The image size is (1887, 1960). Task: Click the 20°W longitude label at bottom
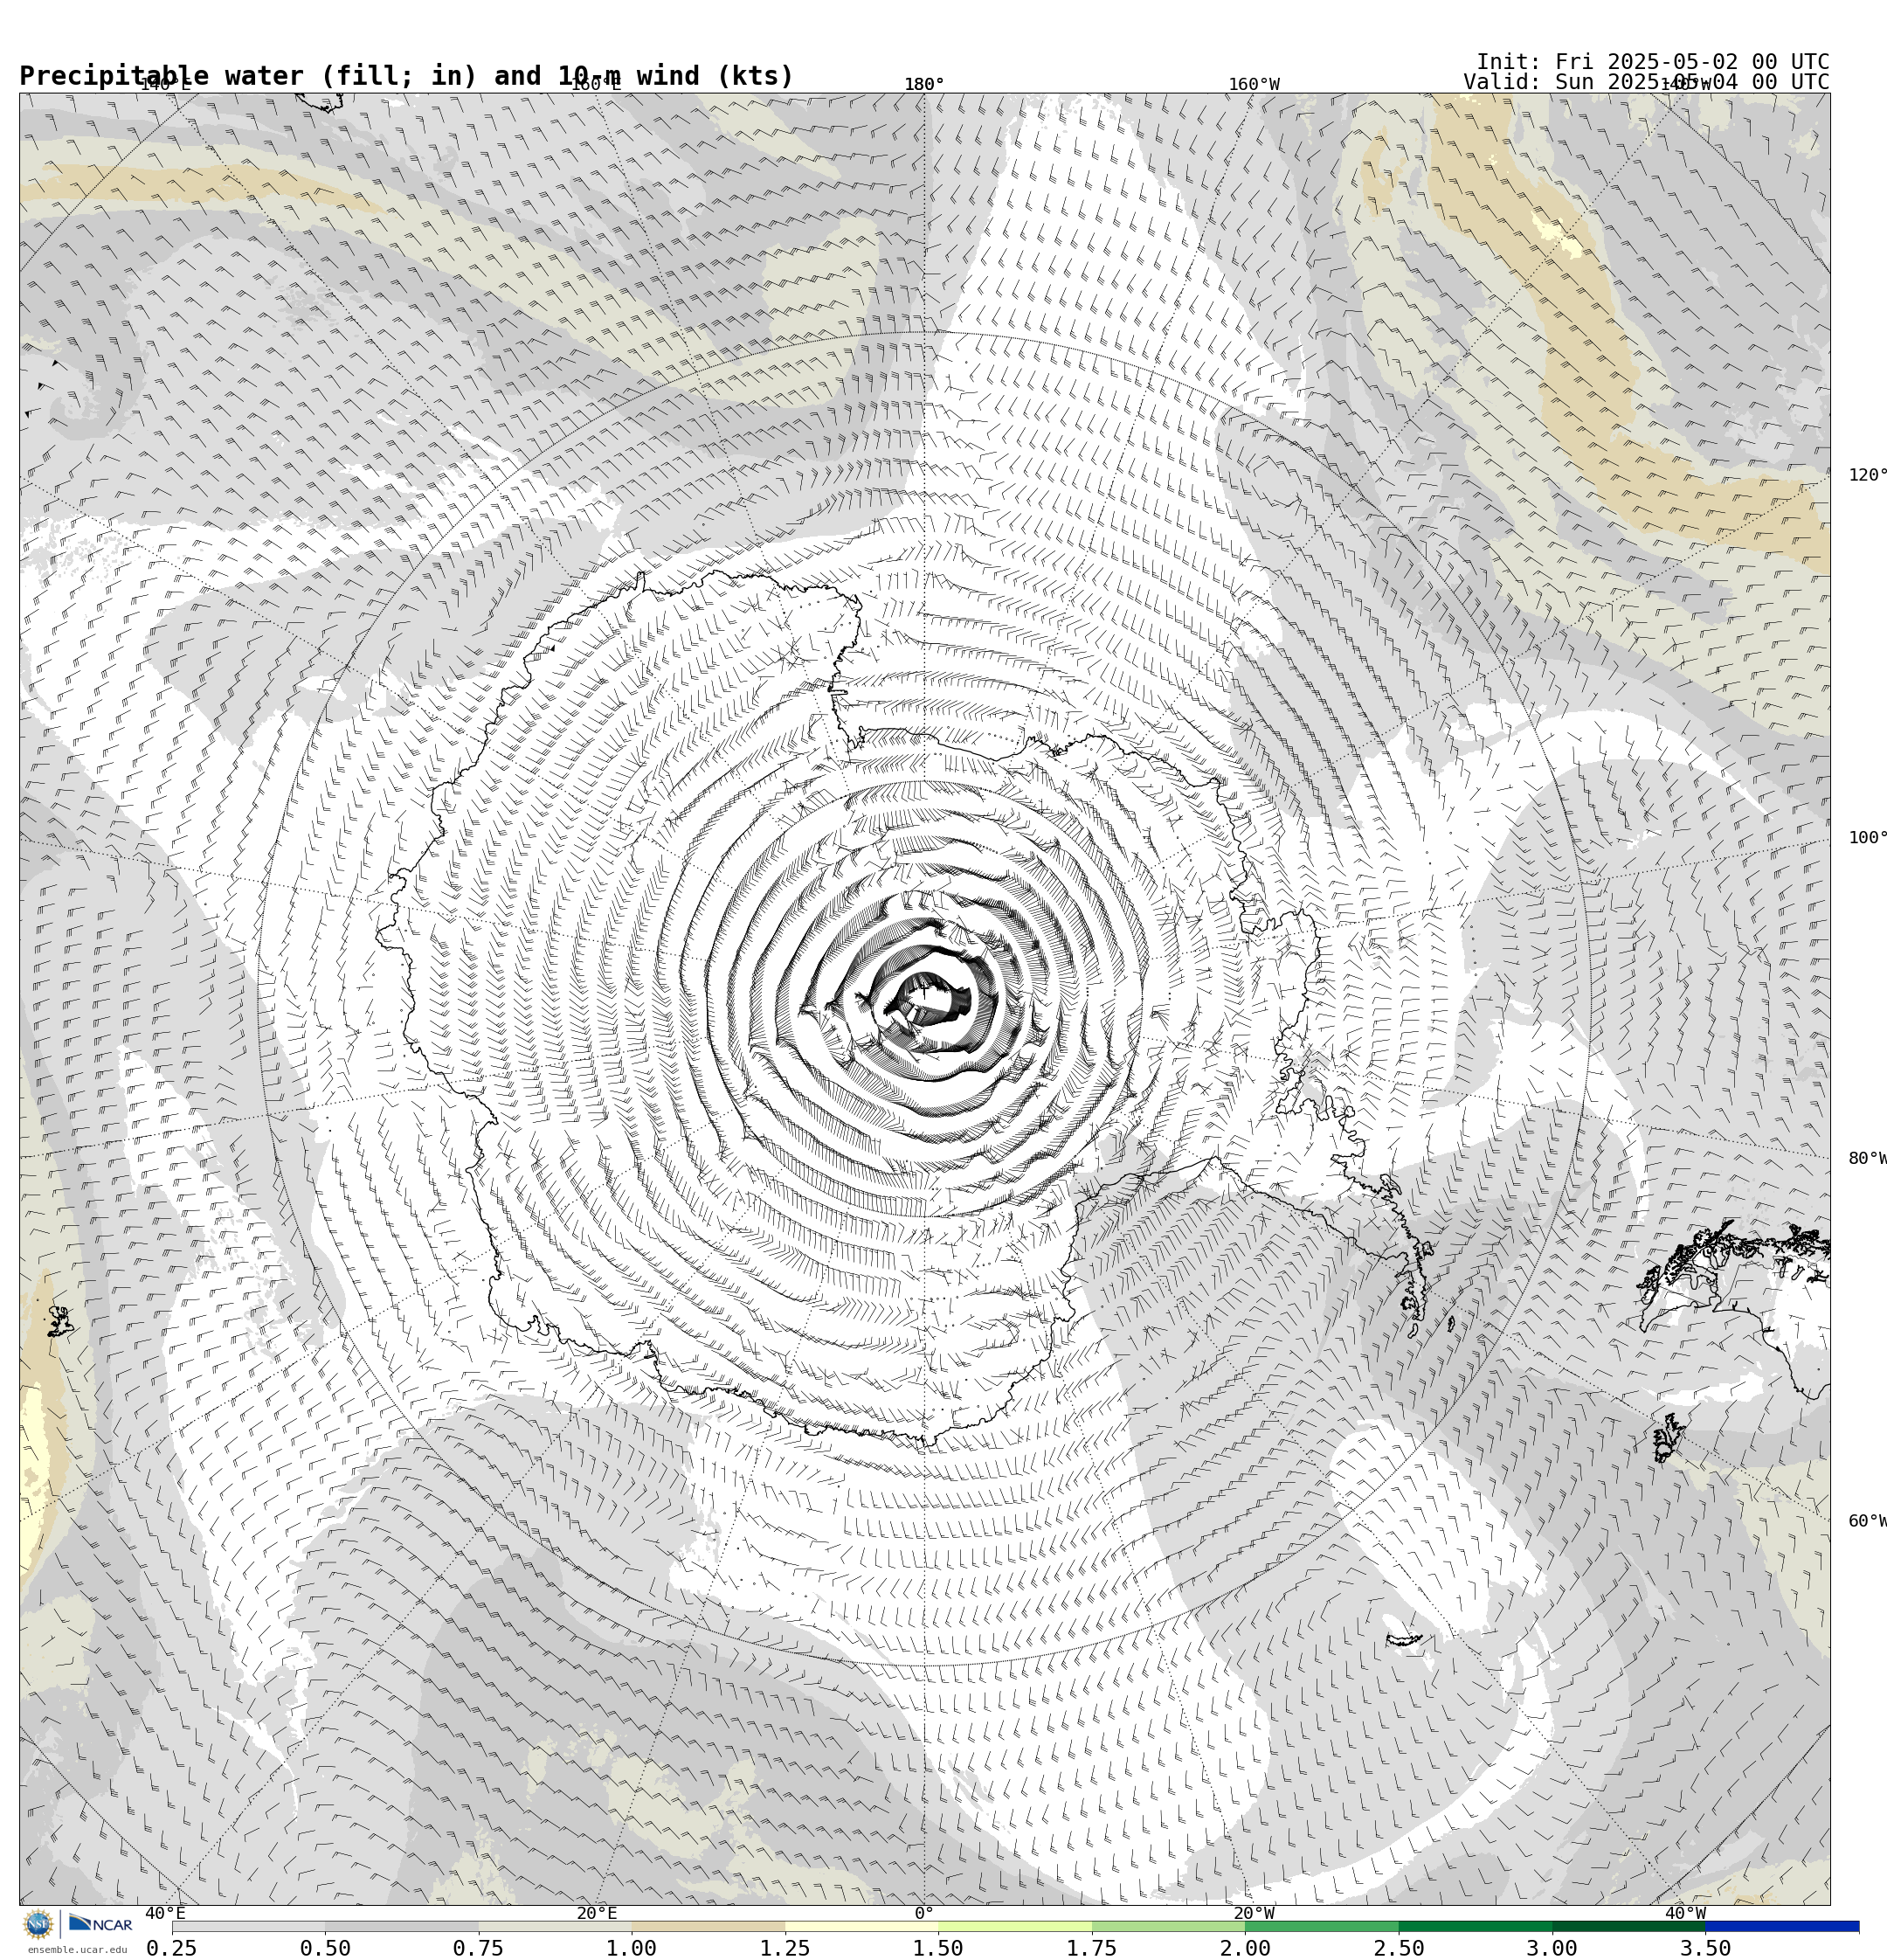tap(1254, 1914)
